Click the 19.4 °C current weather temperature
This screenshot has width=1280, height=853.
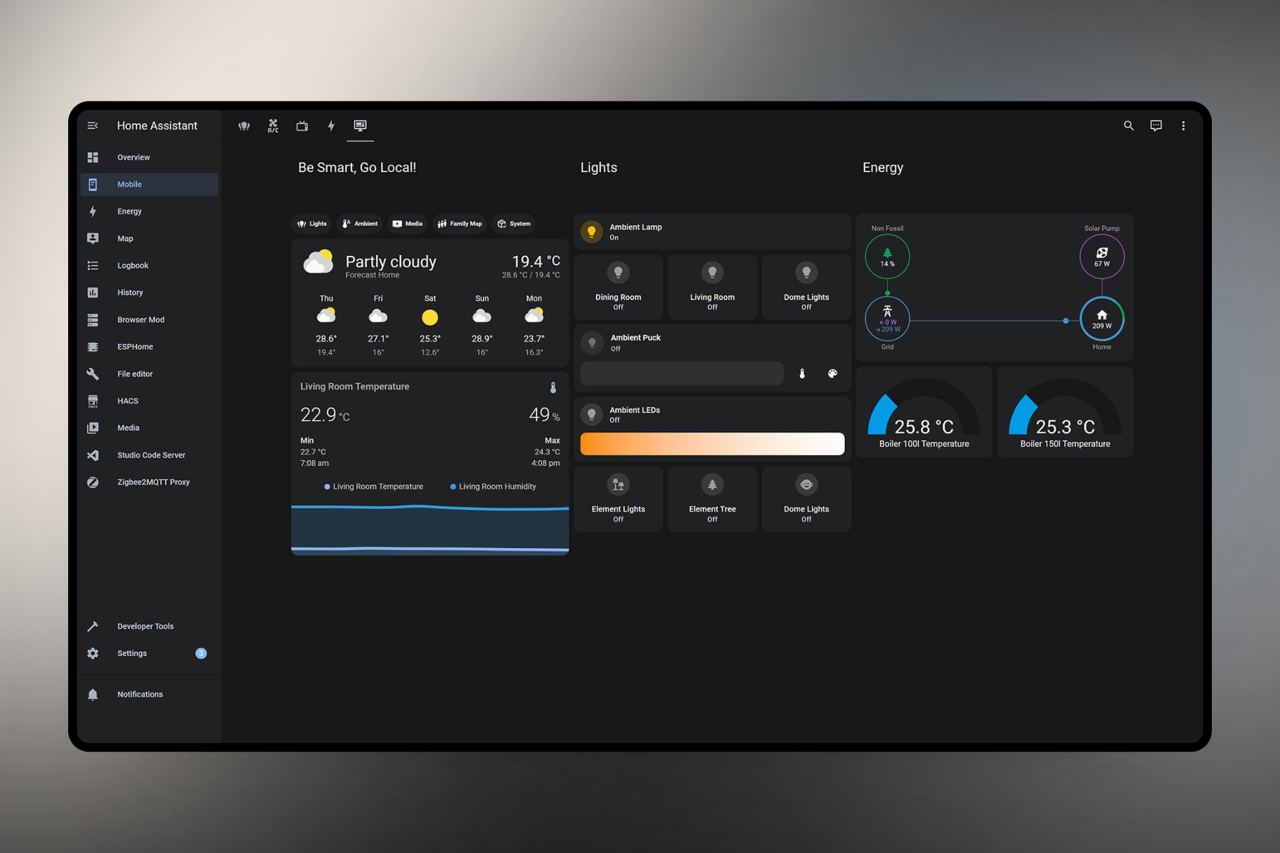click(536, 261)
